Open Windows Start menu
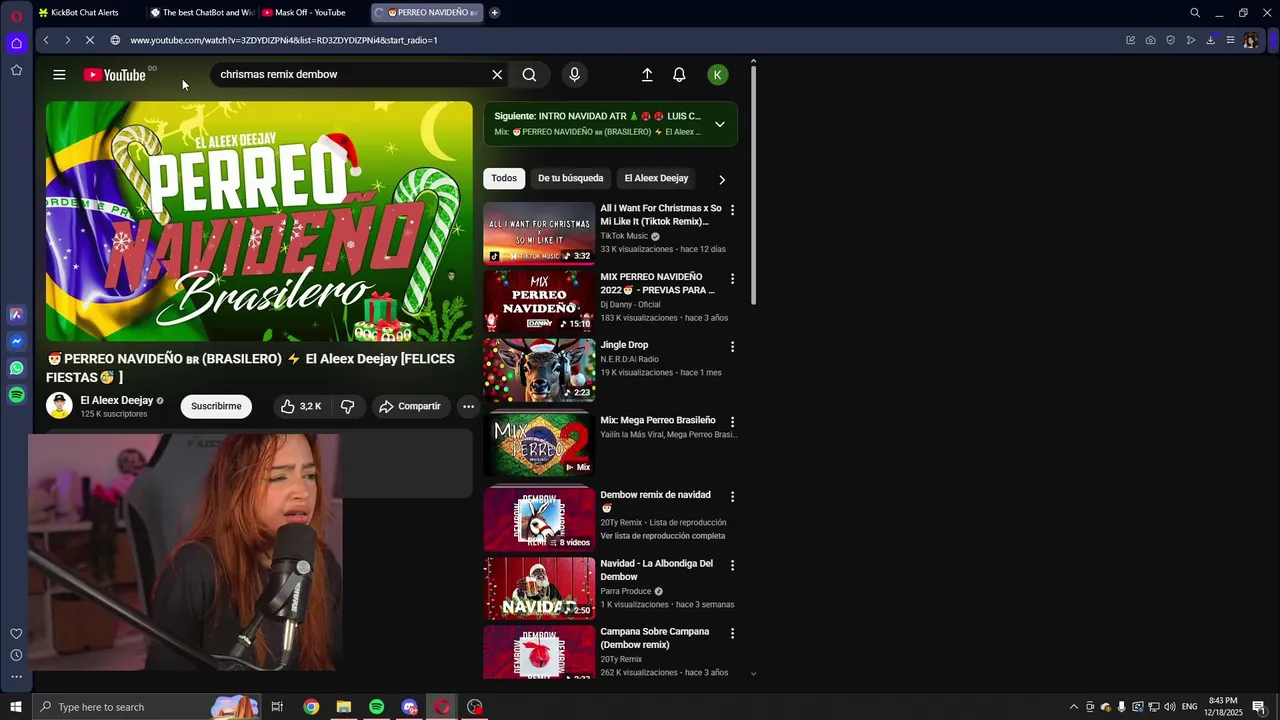This screenshot has height=720, width=1280. [15, 707]
